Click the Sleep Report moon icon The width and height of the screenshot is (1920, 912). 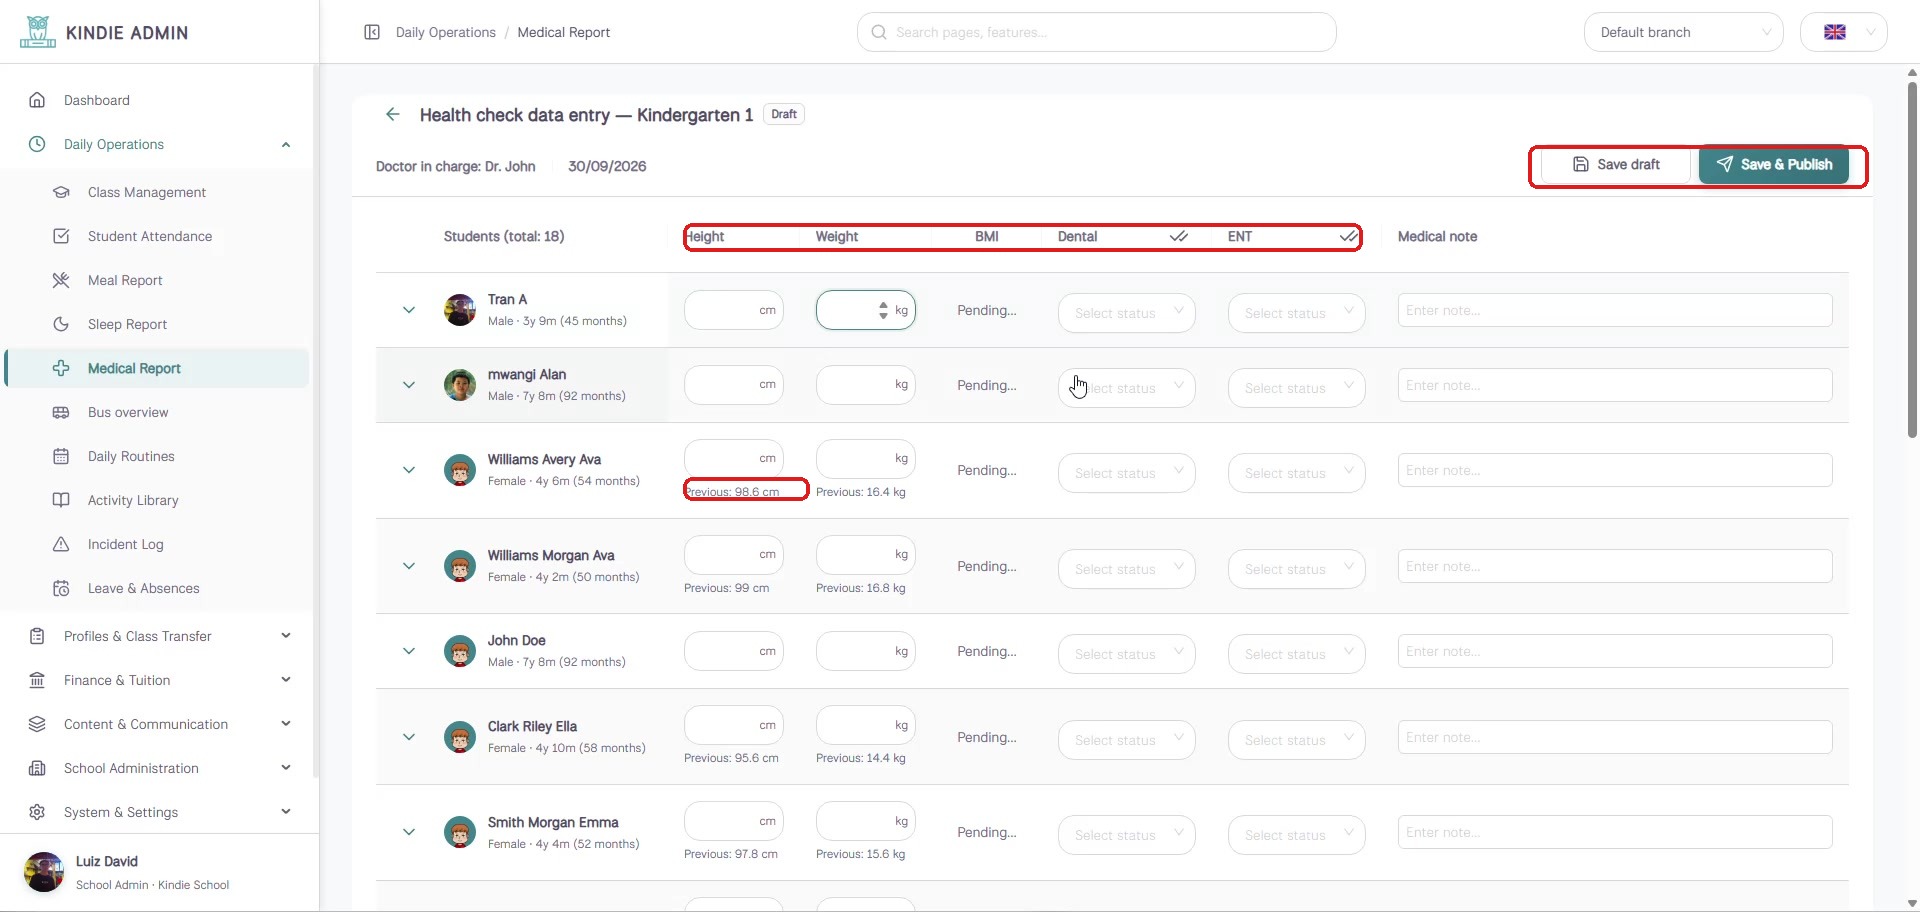[x=61, y=324]
